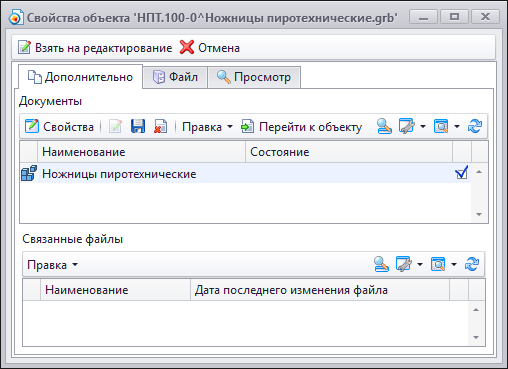Click 'Взять на редактирование' button
The image size is (508, 369).
tap(95, 48)
